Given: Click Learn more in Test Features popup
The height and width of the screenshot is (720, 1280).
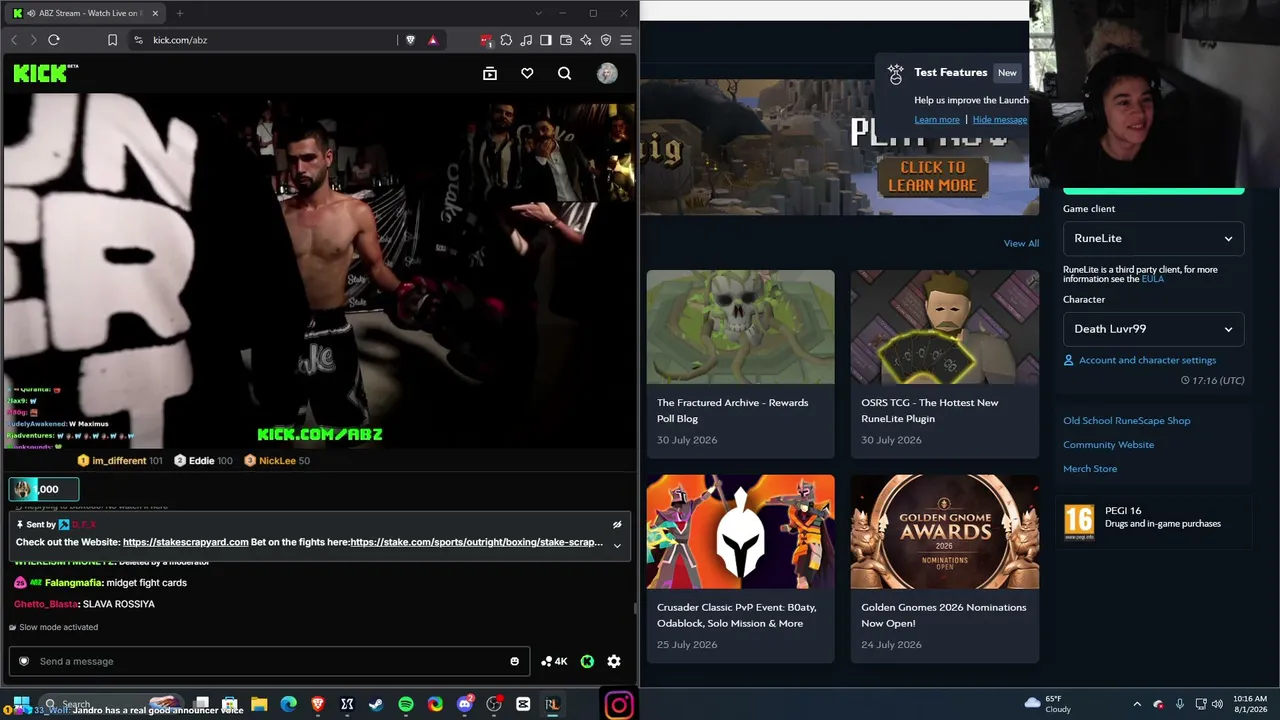Looking at the screenshot, I should tap(937, 120).
